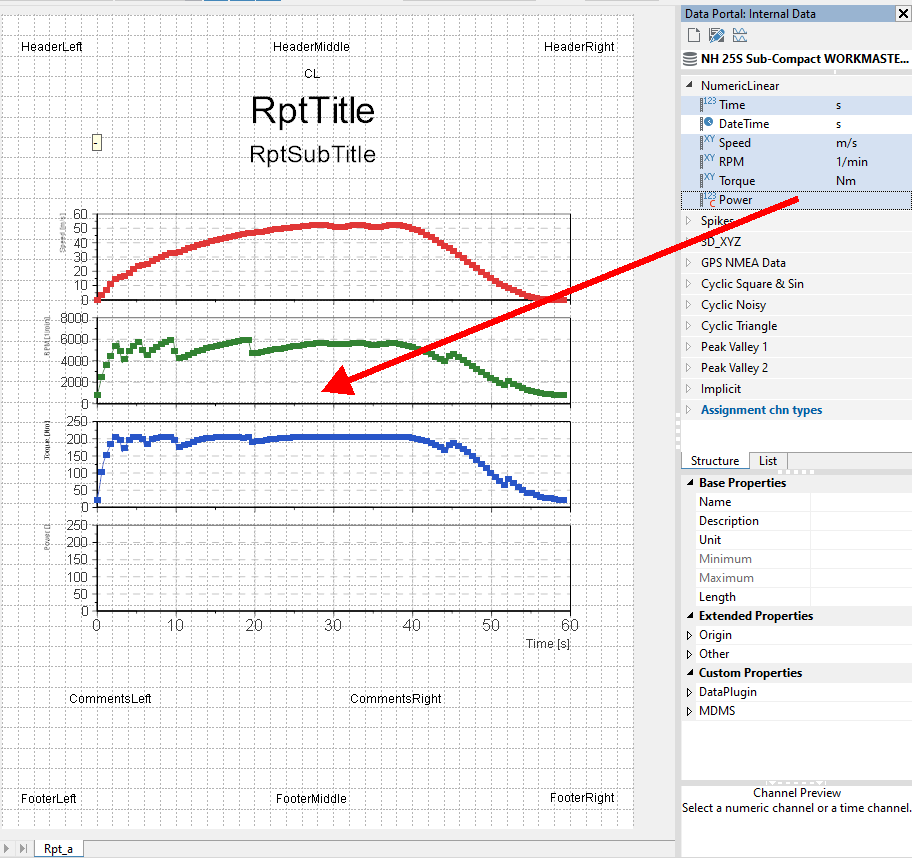Jump to last report sheet arrow
The width and height of the screenshot is (912, 858).
[x=23, y=848]
